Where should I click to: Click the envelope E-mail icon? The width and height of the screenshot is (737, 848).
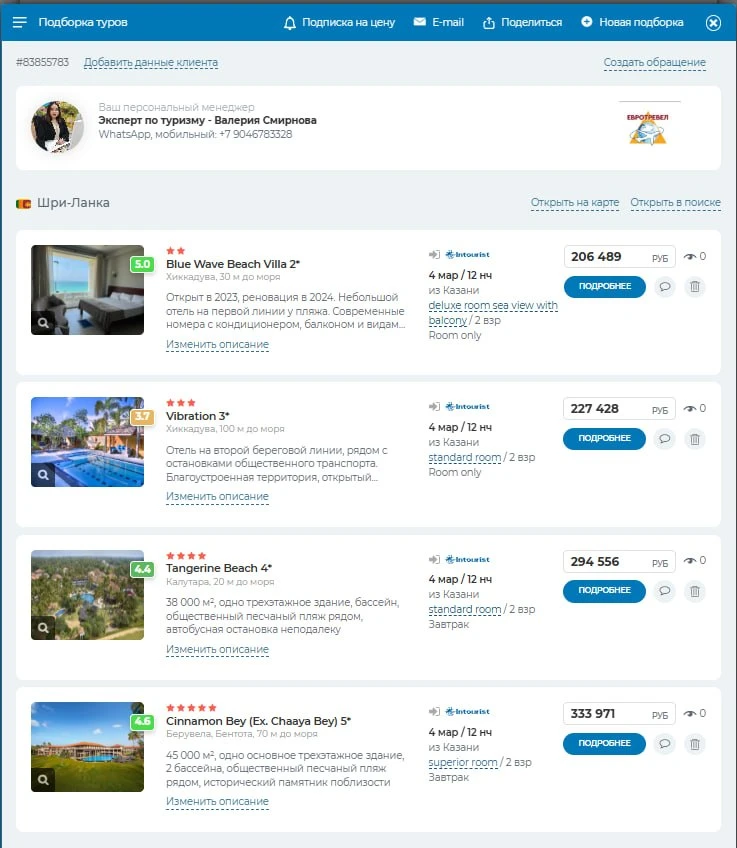coord(420,22)
